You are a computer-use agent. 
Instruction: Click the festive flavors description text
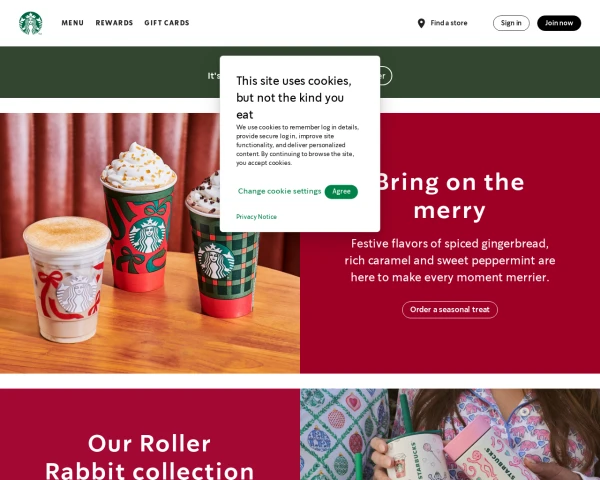point(450,260)
